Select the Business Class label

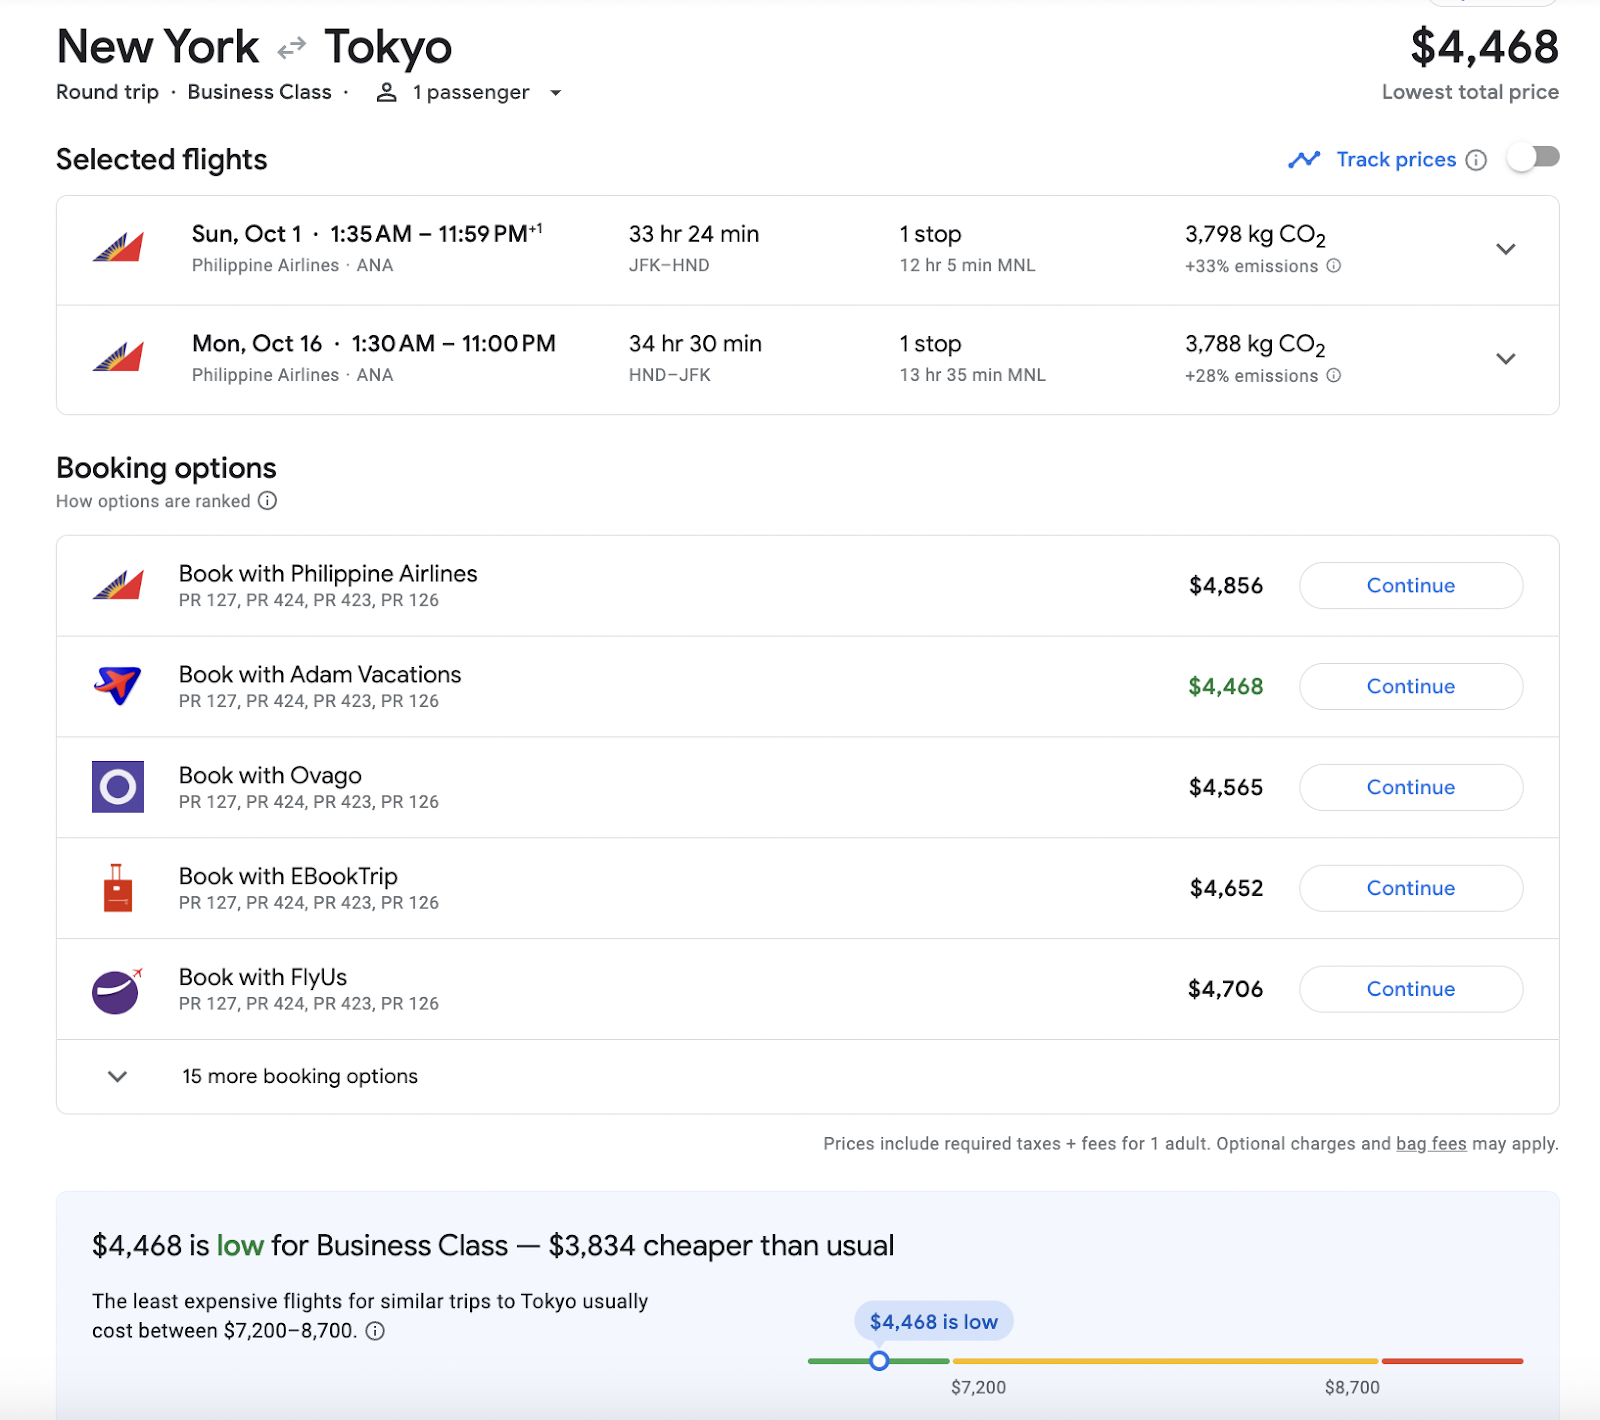coord(259,92)
